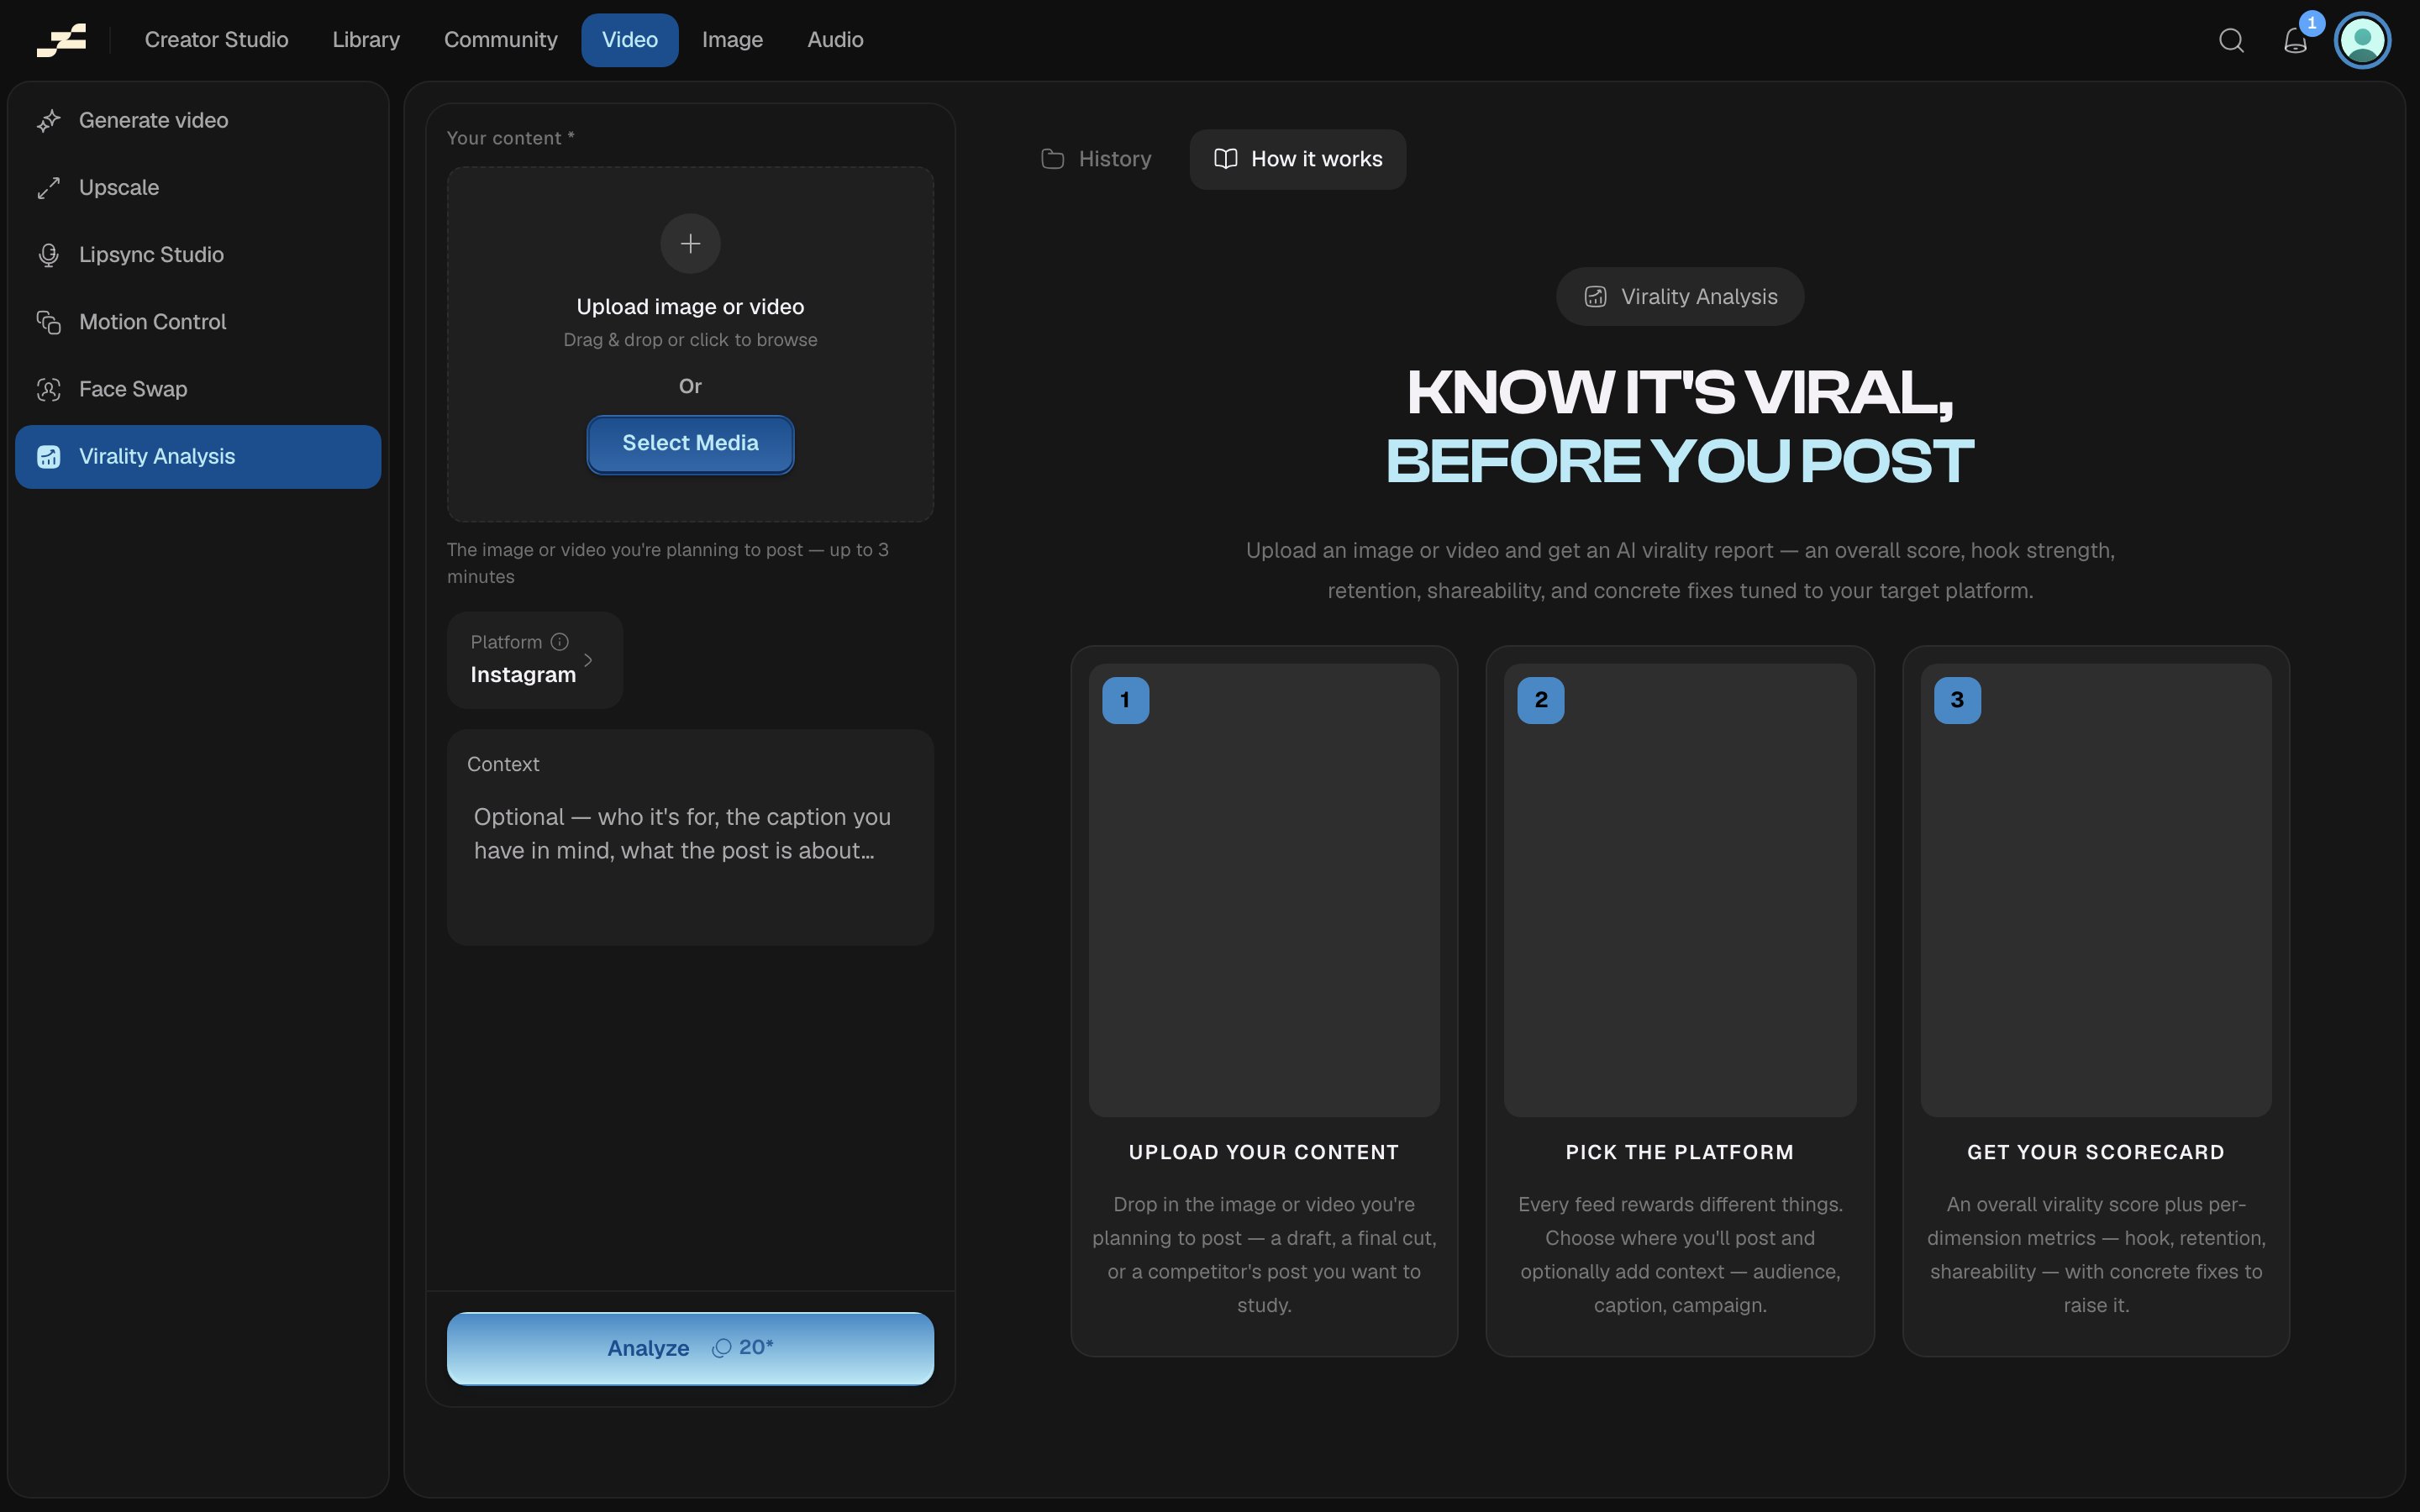Open the Creator Studio menu

pos(216,40)
